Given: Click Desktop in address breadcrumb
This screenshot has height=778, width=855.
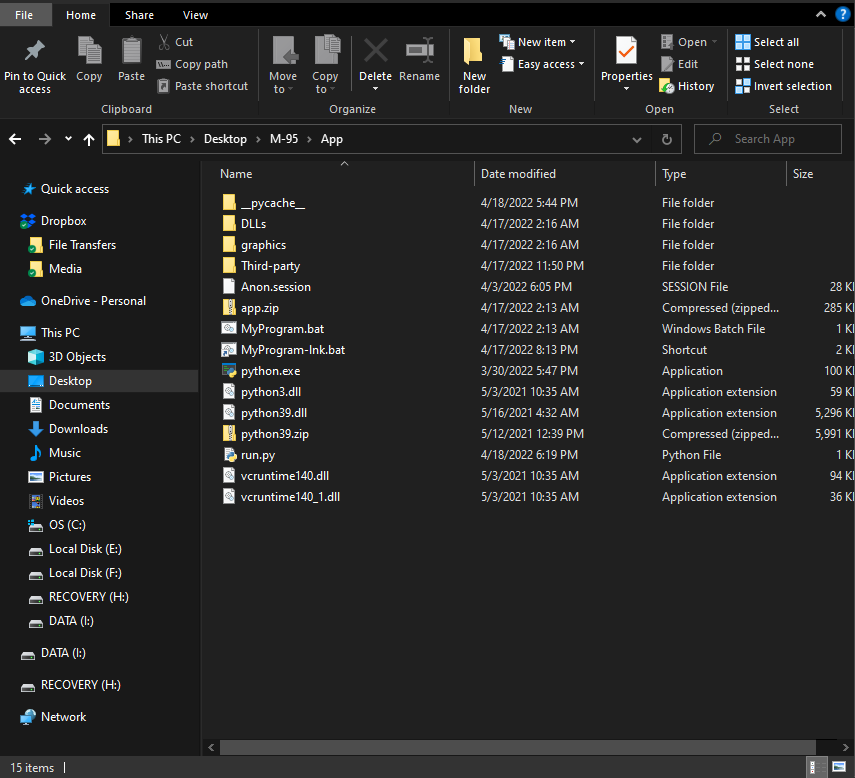Looking at the screenshot, I should pos(225,139).
